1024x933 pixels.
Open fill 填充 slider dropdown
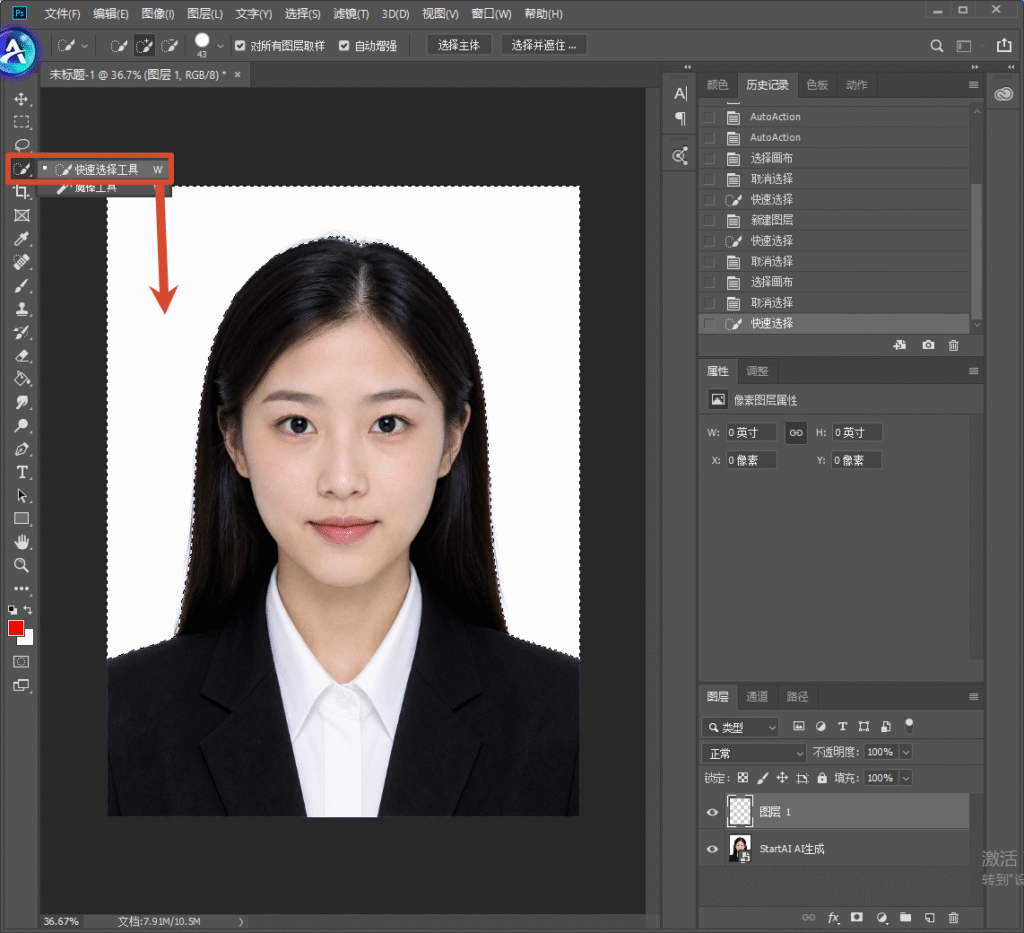[x=906, y=778]
